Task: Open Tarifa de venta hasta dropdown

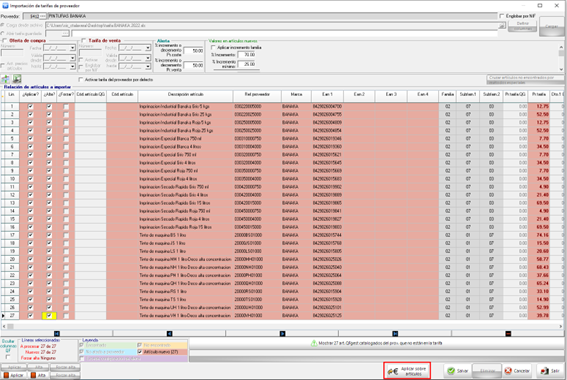Action: point(148,67)
